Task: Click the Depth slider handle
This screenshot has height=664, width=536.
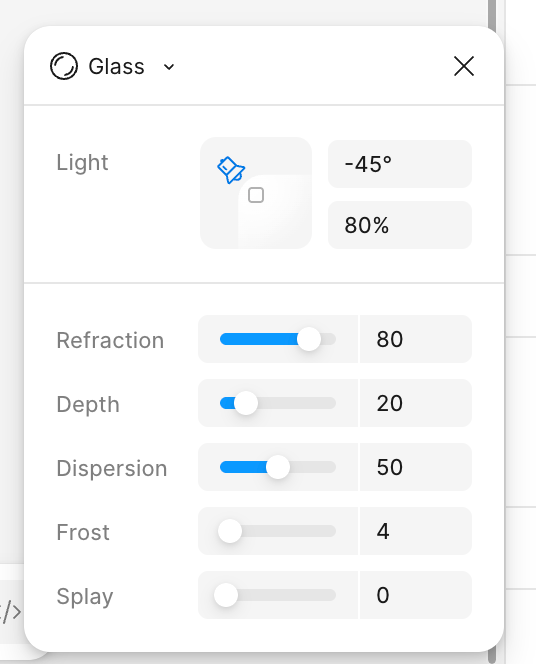Action: [x=246, y=403]
